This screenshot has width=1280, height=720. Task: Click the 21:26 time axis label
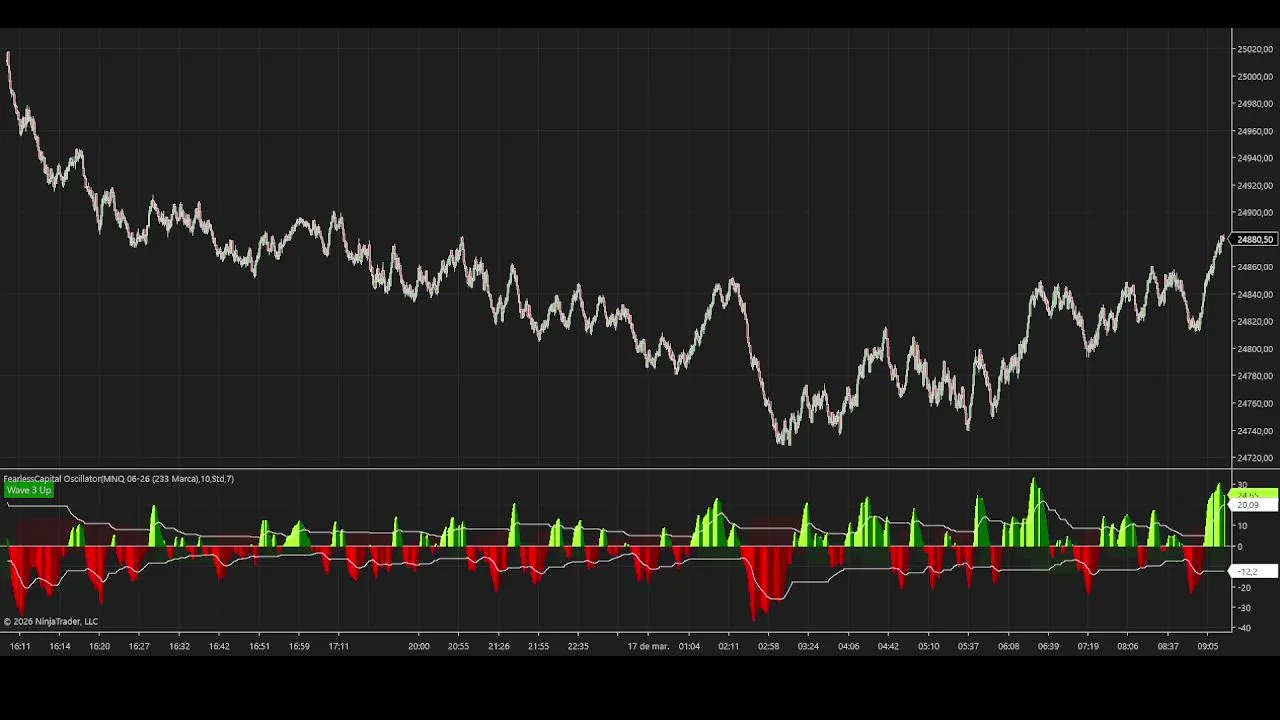[x=498, y=647]
